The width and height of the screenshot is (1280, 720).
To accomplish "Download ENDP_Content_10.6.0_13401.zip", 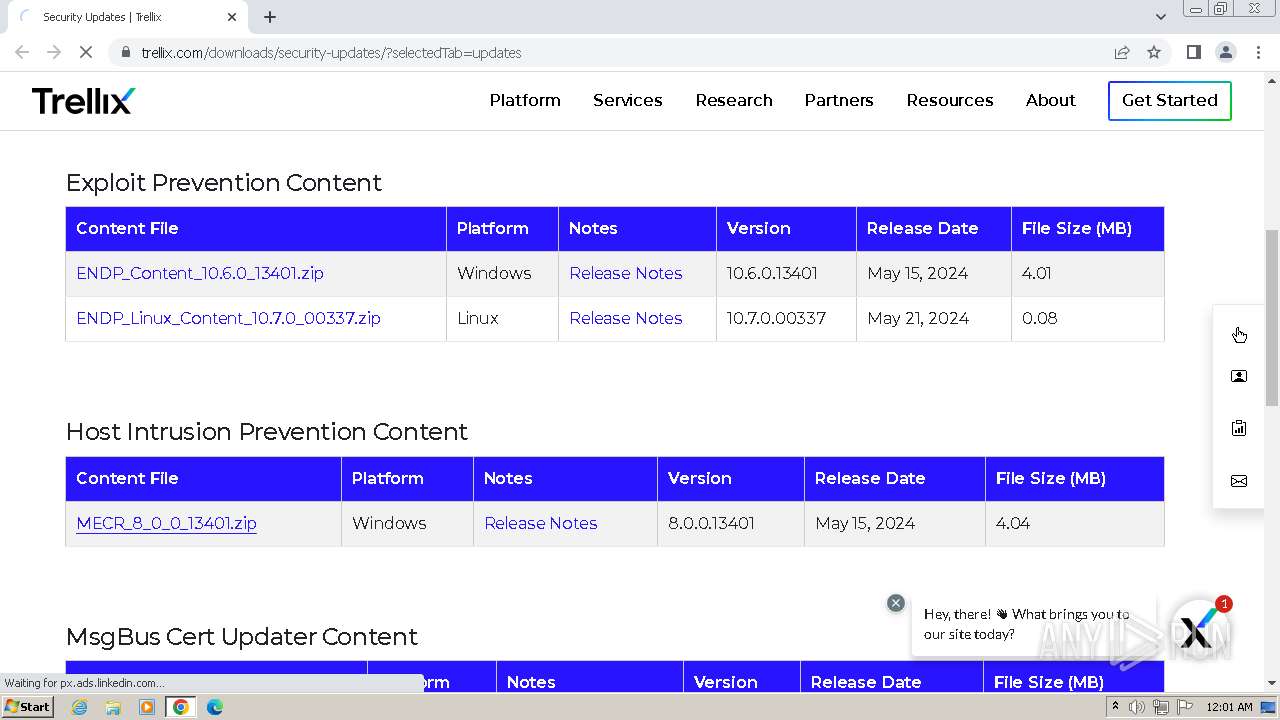I will 200,273.
